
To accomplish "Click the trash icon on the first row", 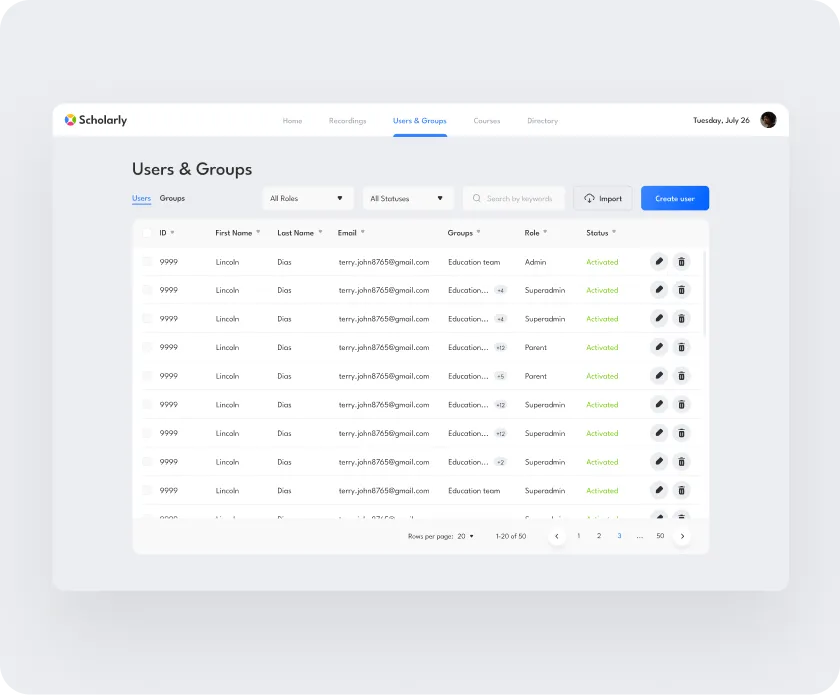I will (x=681, y=261).
